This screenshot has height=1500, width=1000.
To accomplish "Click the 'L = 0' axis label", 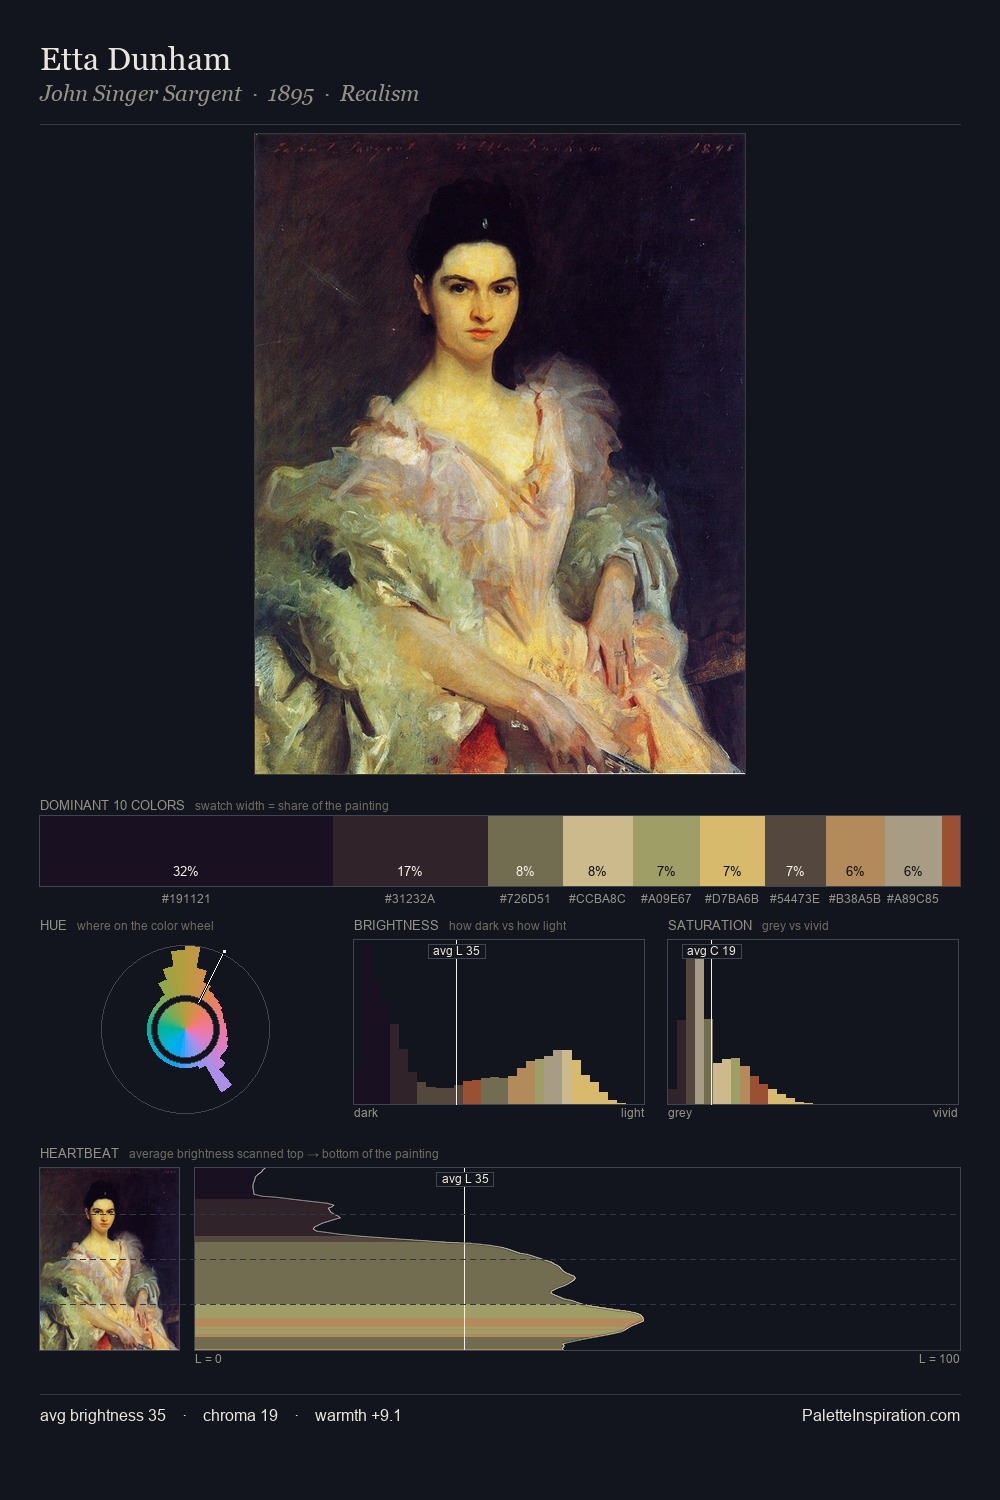I will [208, 1359].
